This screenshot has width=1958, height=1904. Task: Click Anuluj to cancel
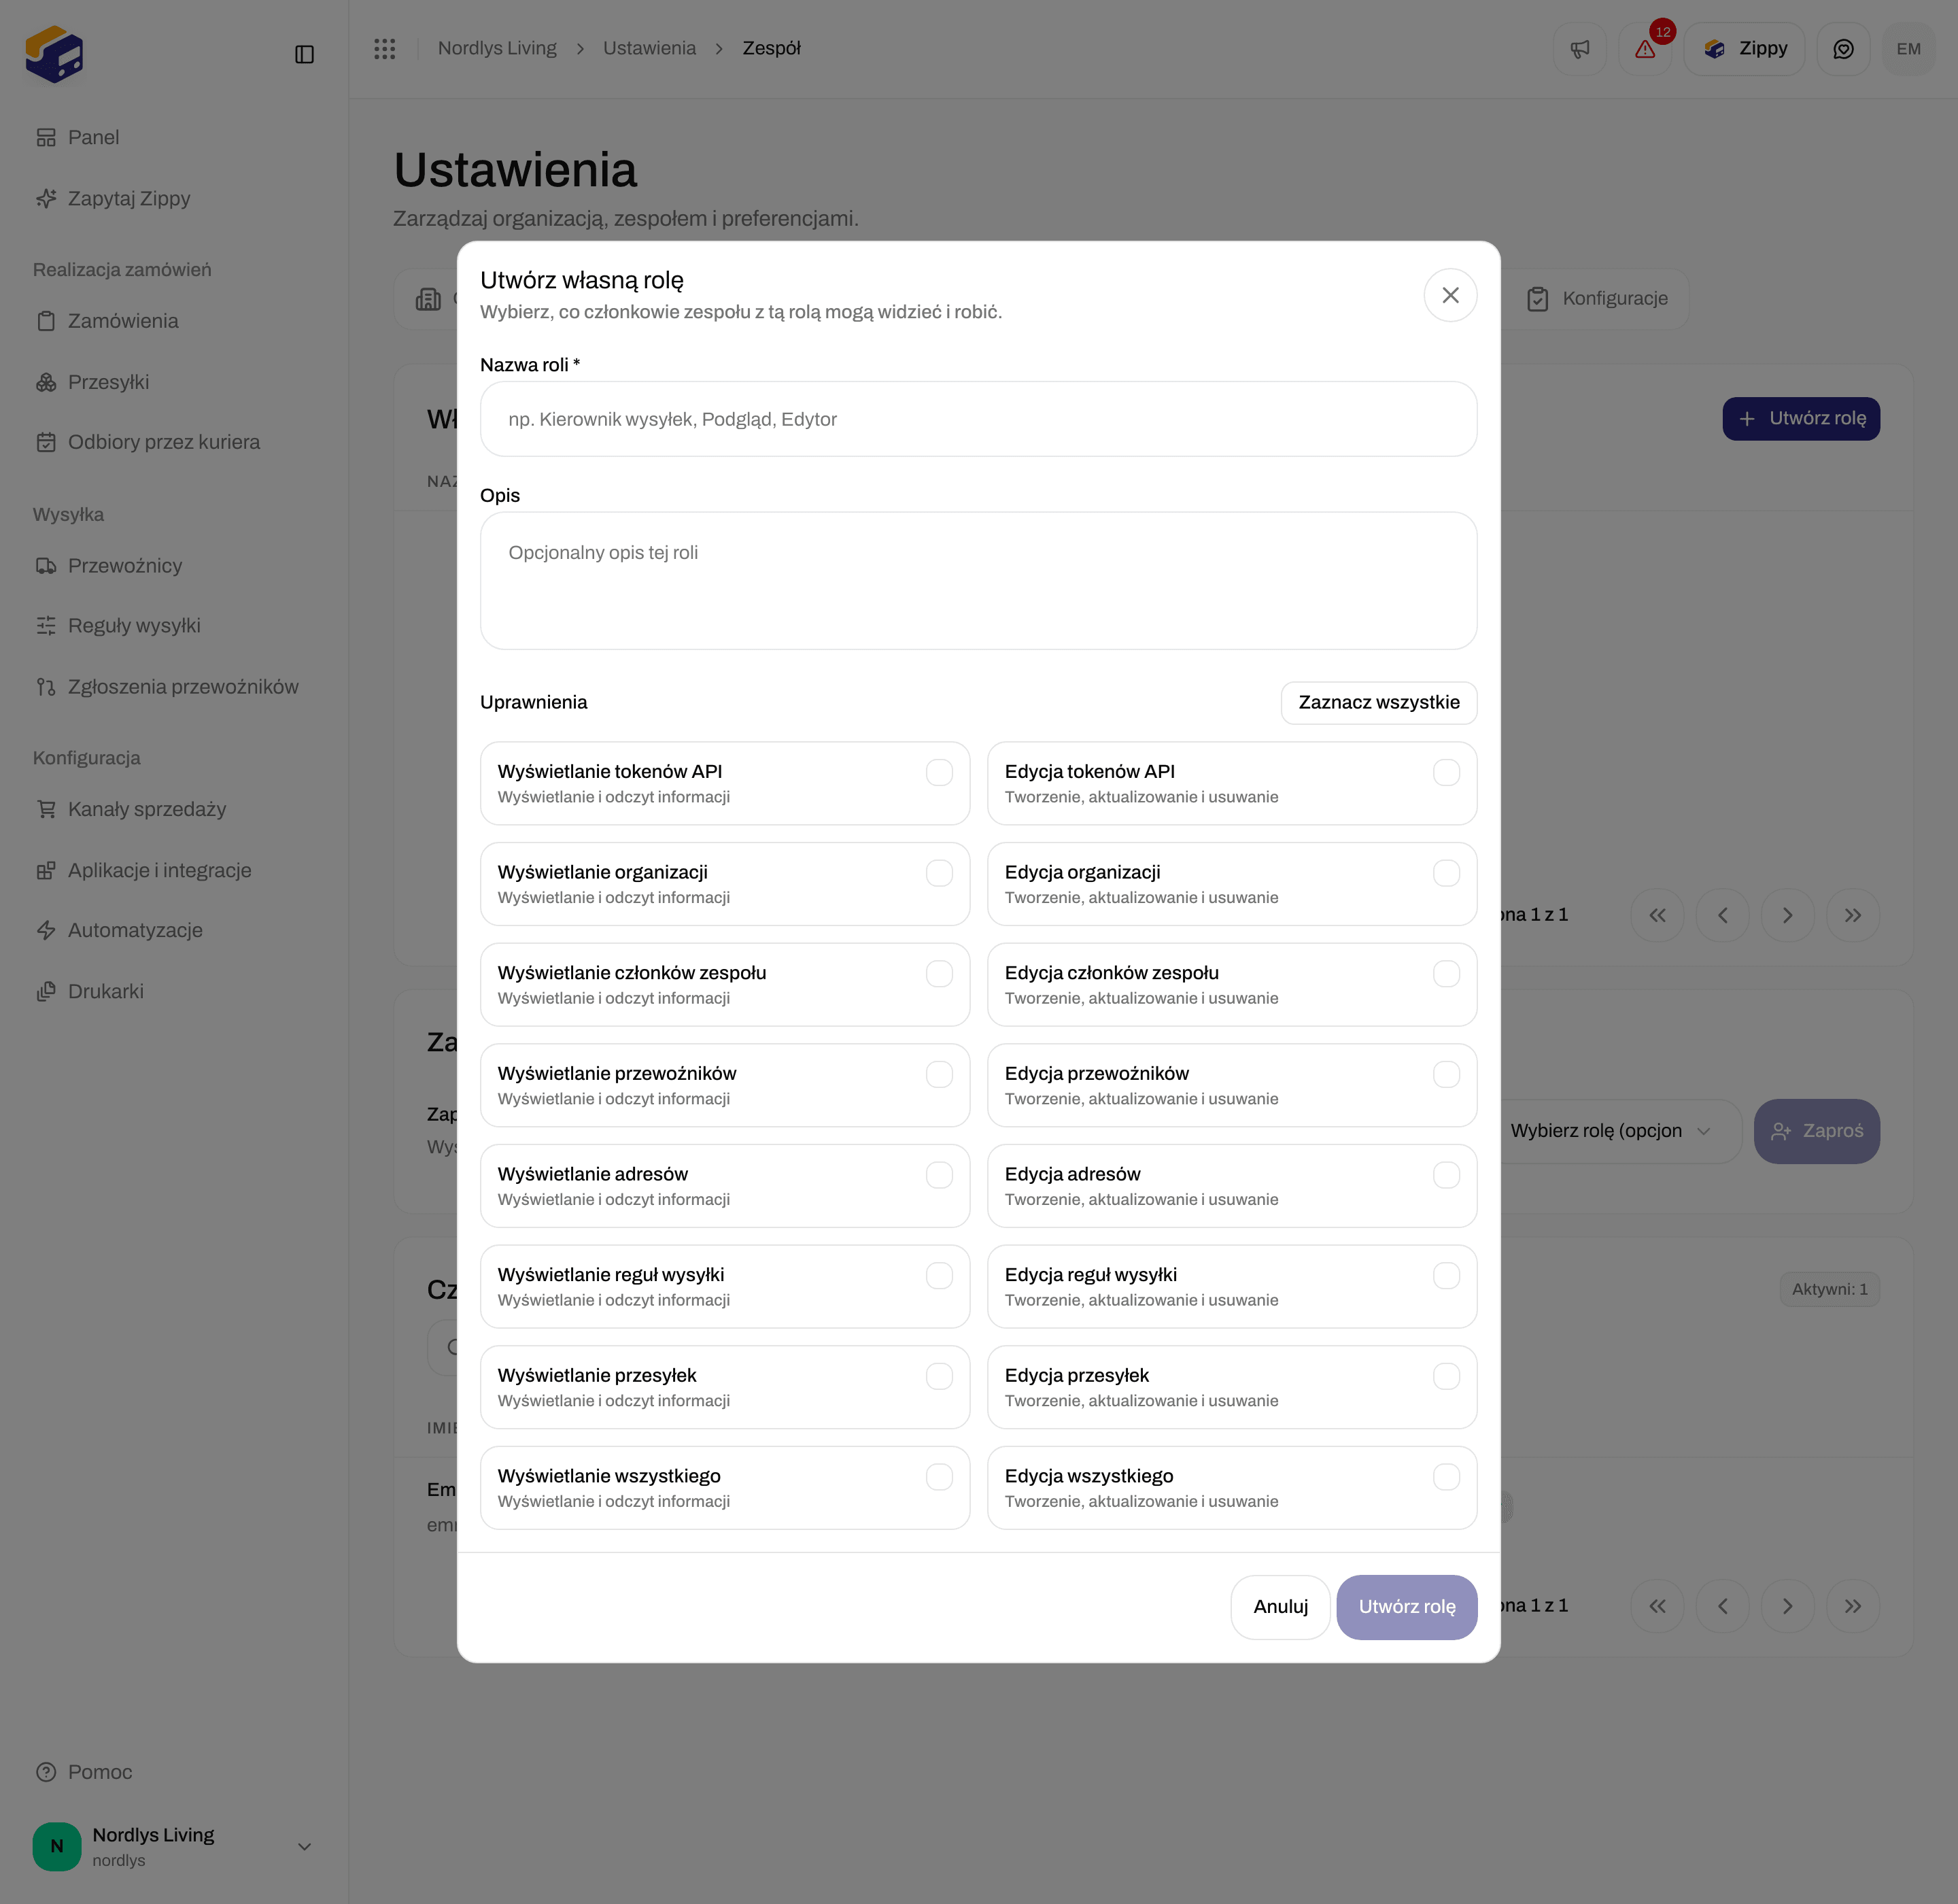[x=1280, y=1606]
